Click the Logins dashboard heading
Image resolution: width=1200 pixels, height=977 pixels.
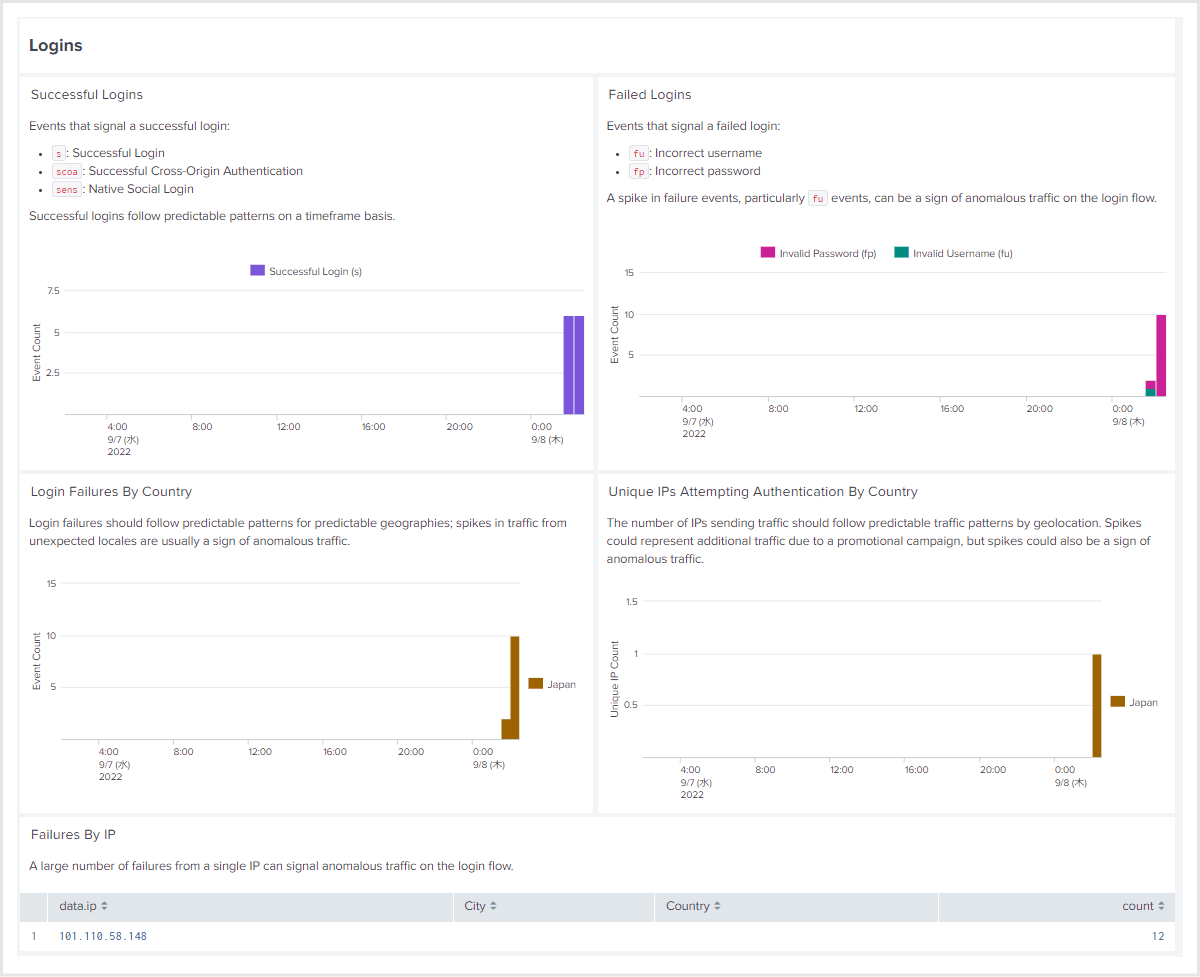click(x=56, y=46)
